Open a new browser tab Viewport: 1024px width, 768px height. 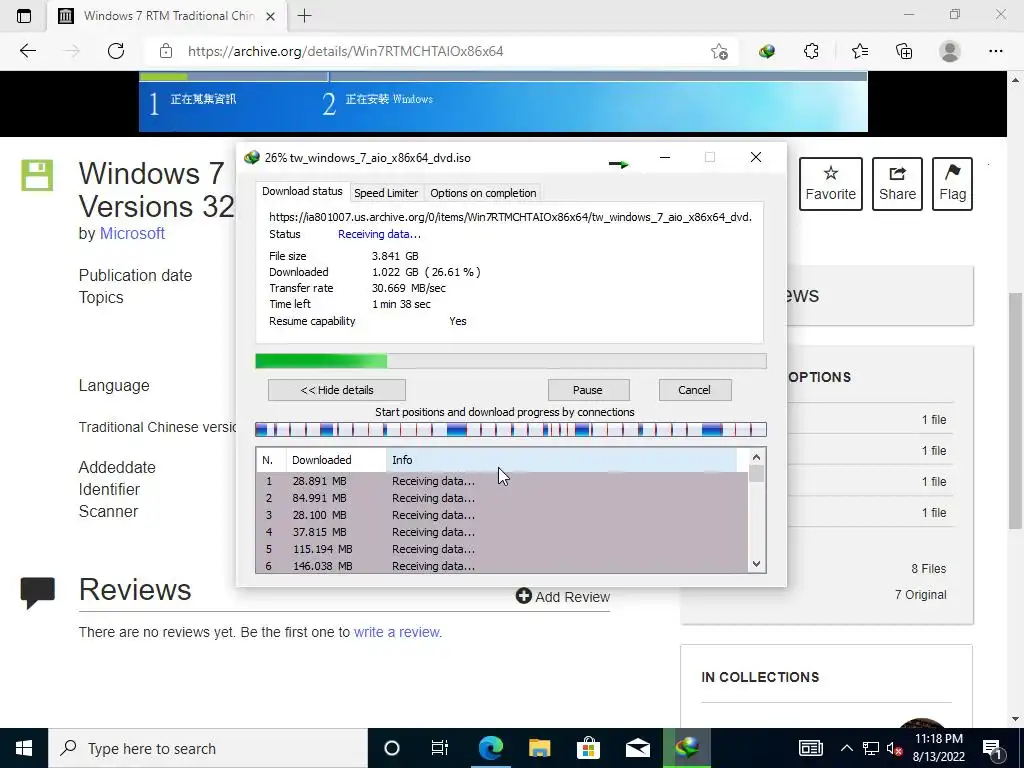[x=304, y=16]
